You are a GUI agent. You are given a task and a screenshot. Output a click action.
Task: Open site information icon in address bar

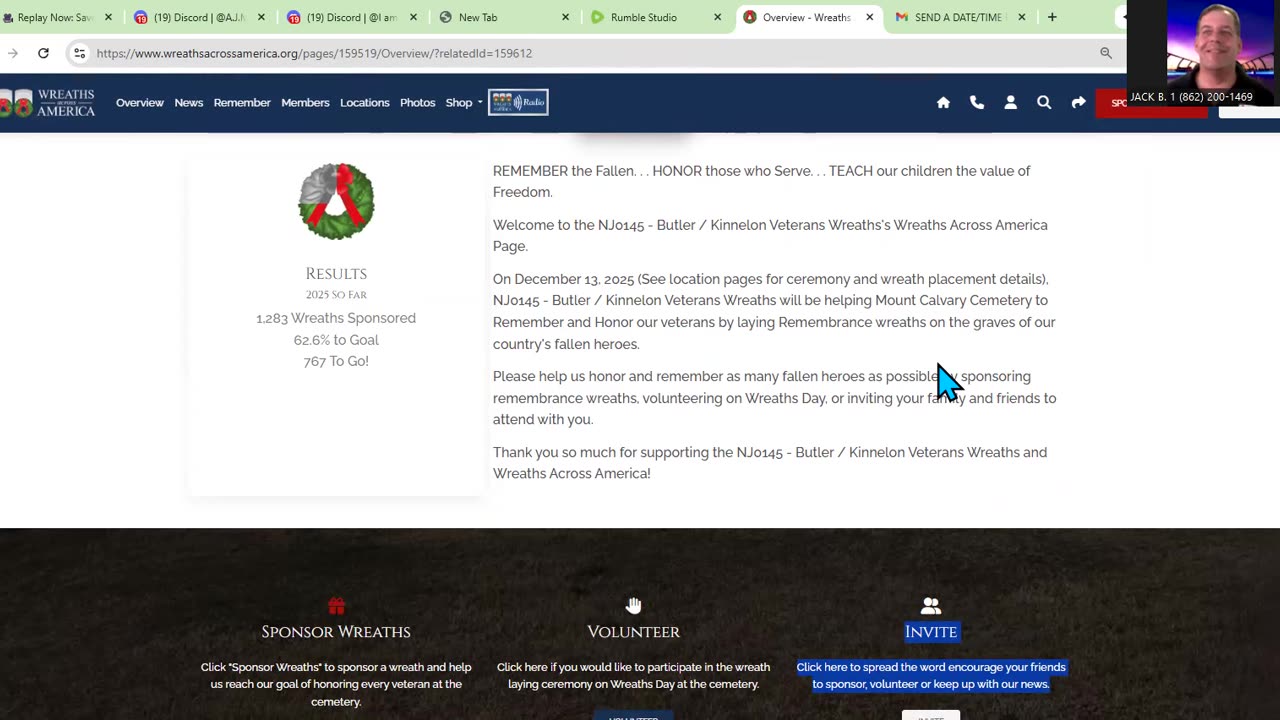pyautogui.click(x=79, y=53)
